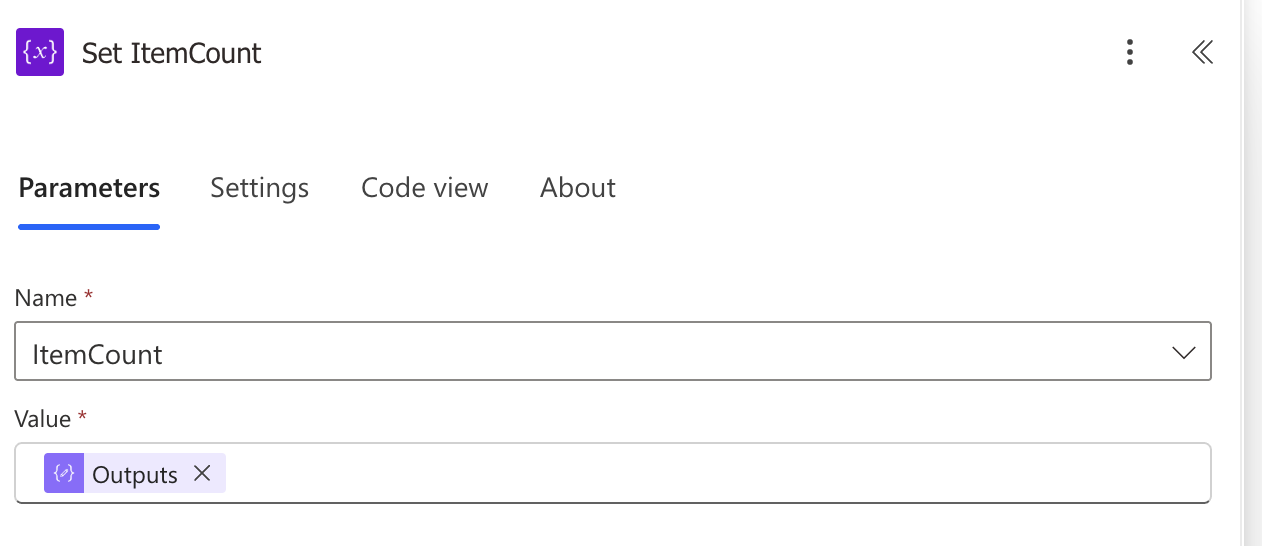Click the purple variable icon in header

pyautogui.click(x=40, y=52)
